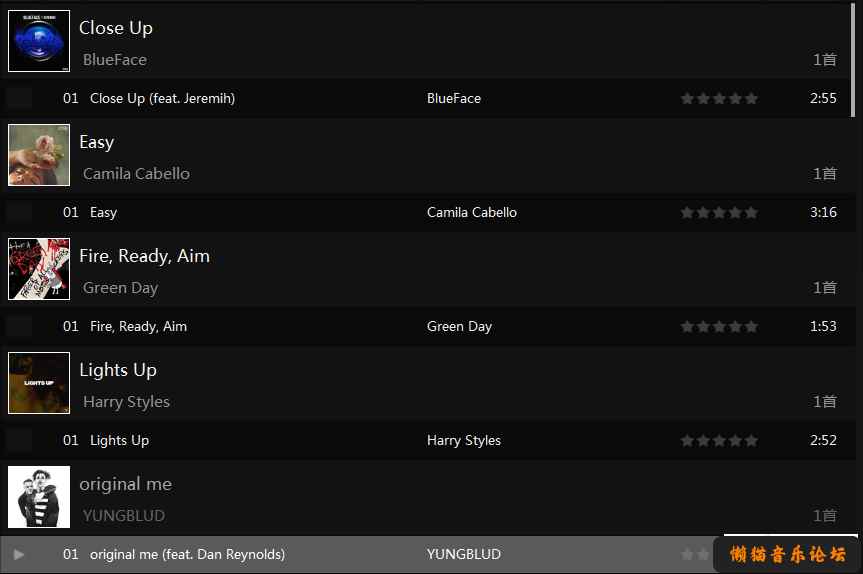The image size is (863, 574).
Task: Rate Close Up (feat. Jeremih) with stars
Action: (x=719, y=99)
